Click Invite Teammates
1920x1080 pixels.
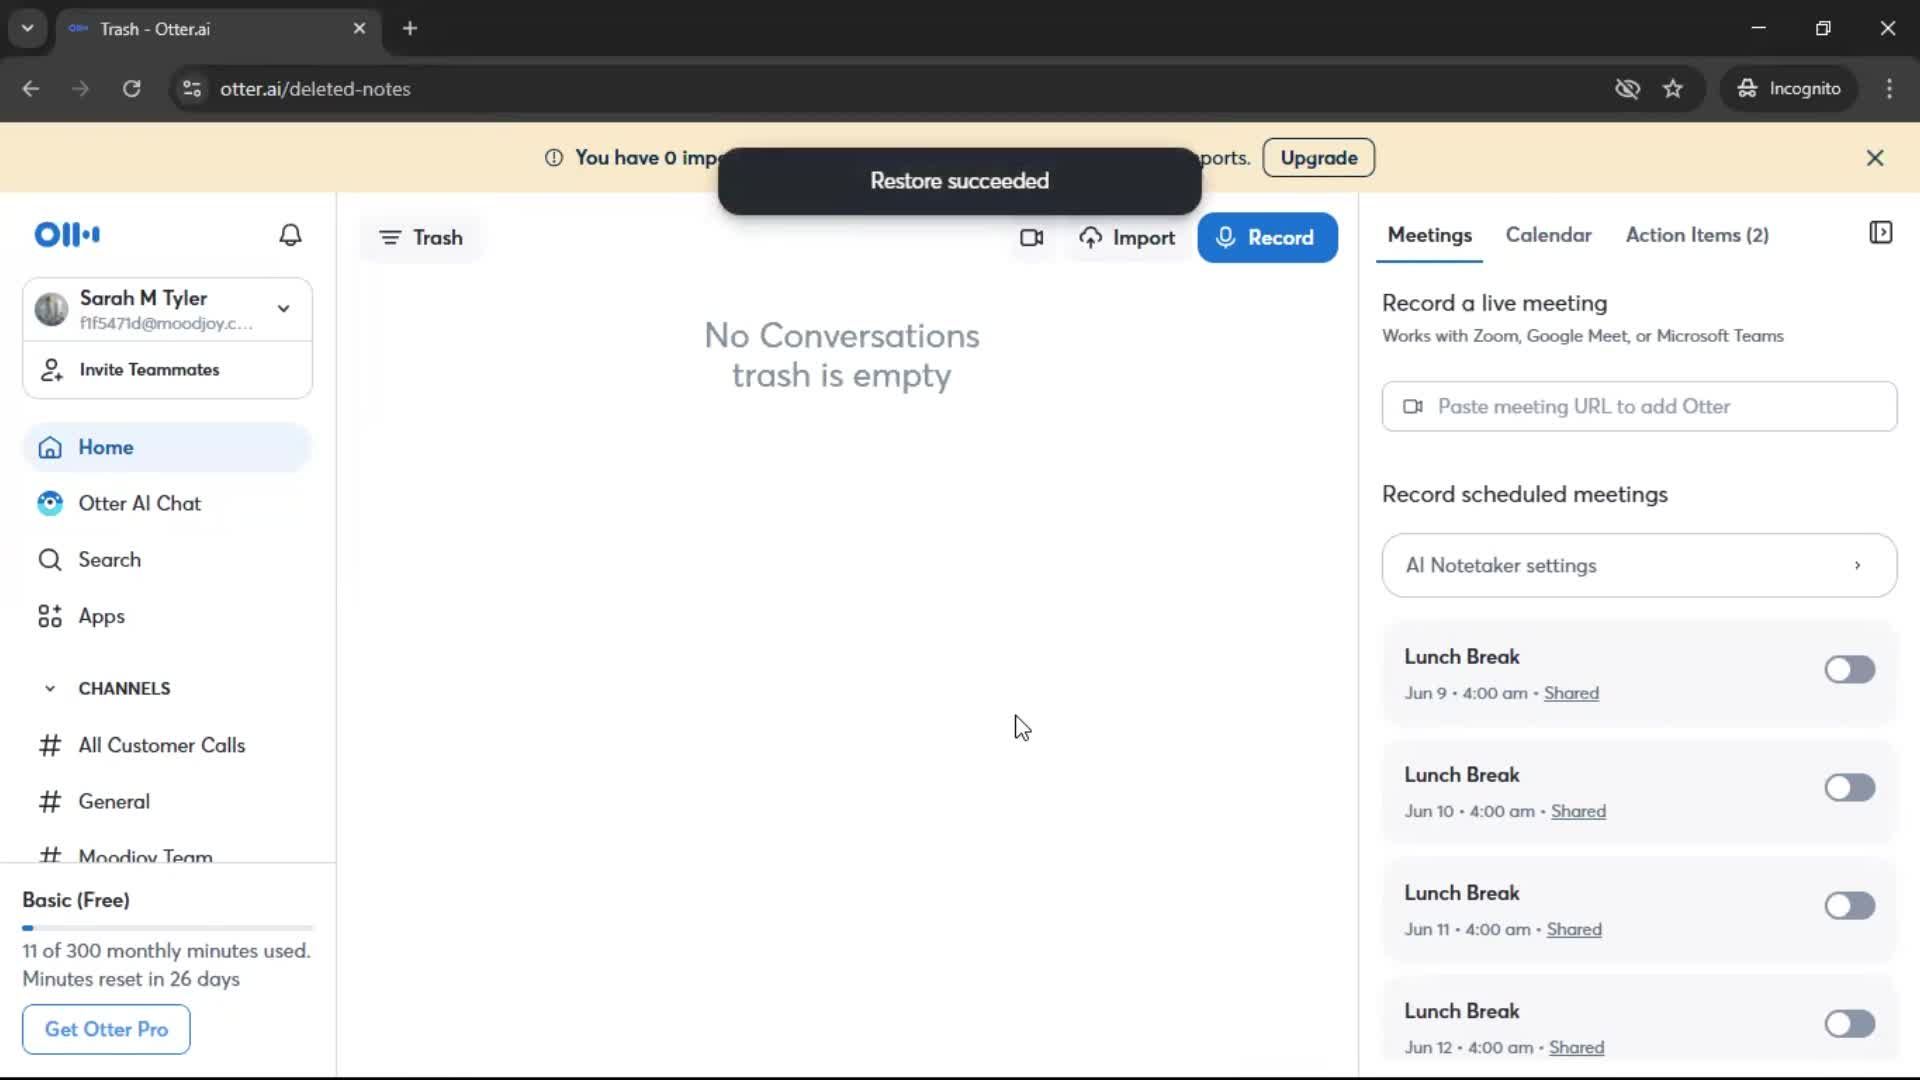pos(167,370)
